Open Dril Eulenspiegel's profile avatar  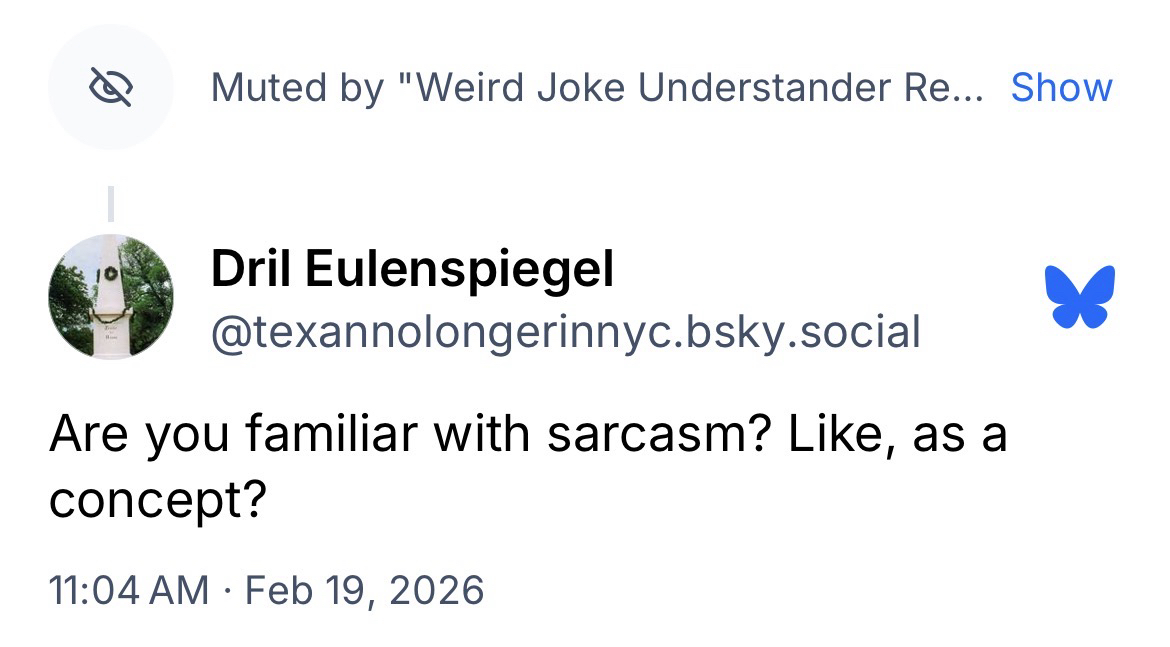(x=110, y=297)
